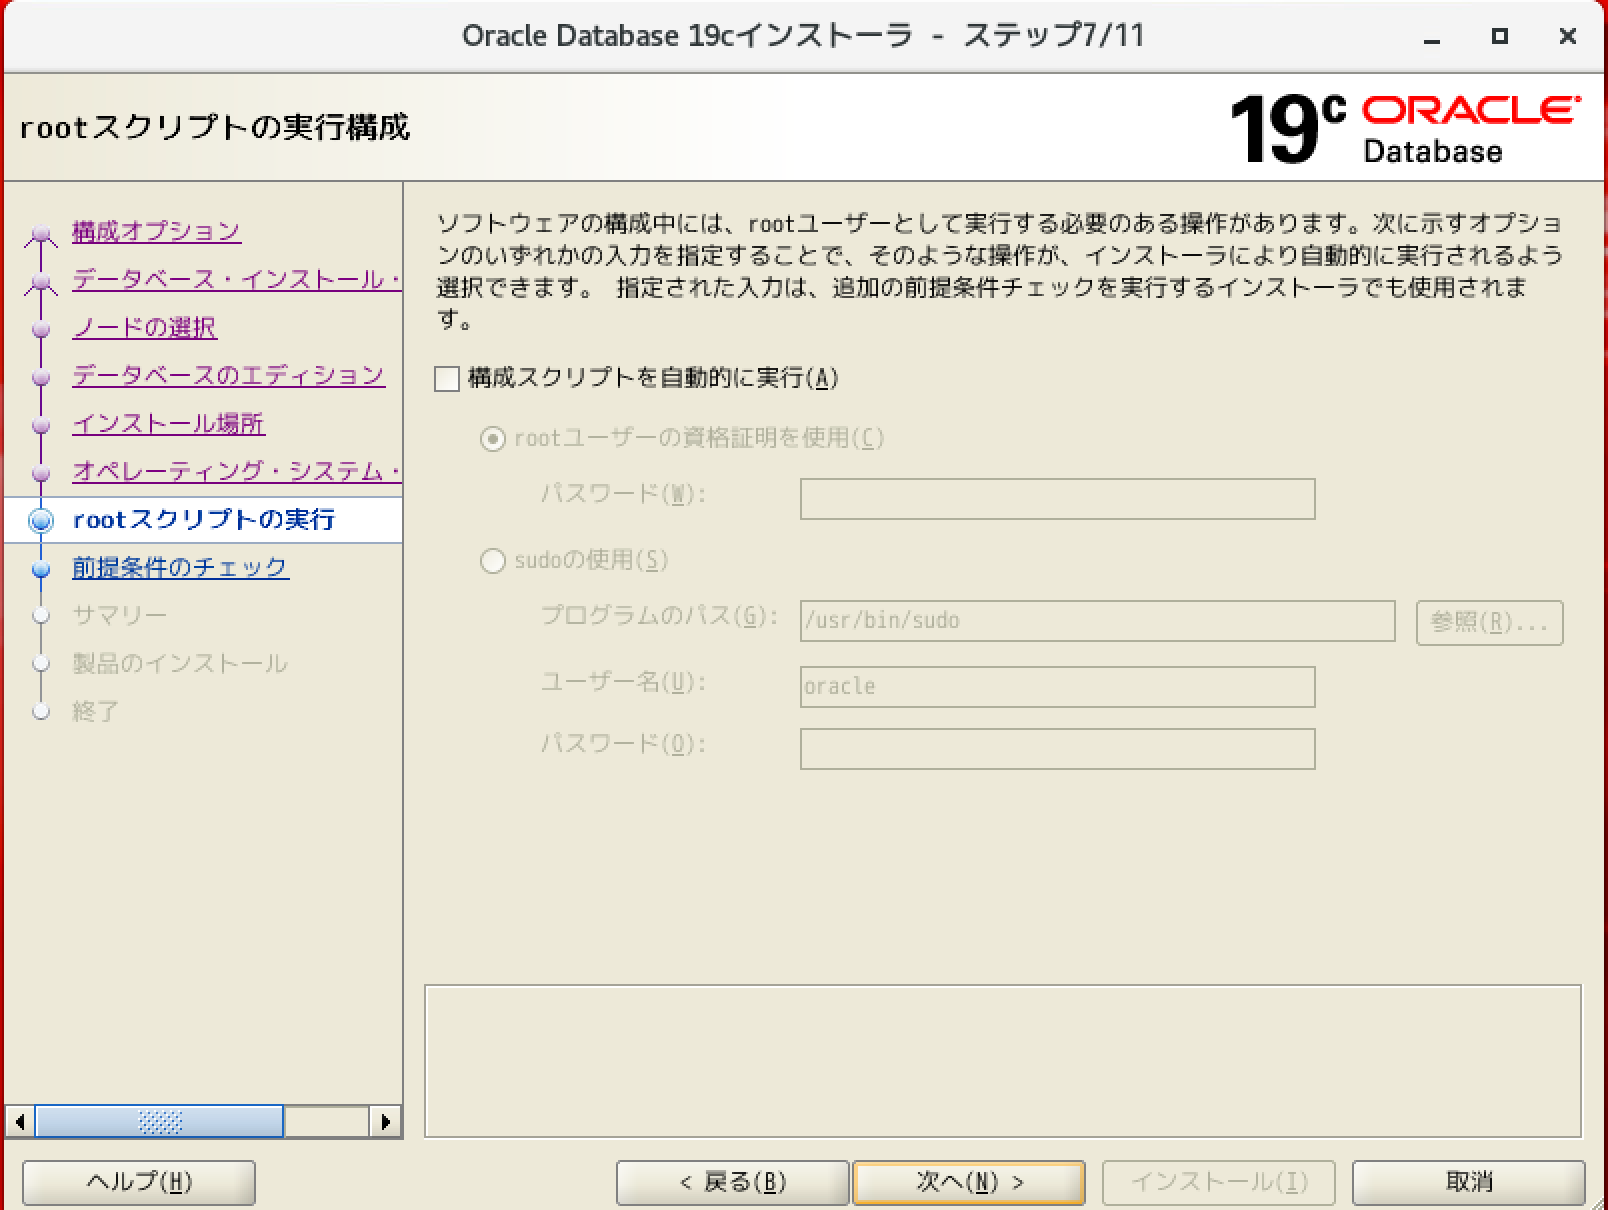Image resolution: width=1608 pixels, height=1210 pixels.
Task: Proceed with 次へ(N) > button
Action: coord(969,1183)
